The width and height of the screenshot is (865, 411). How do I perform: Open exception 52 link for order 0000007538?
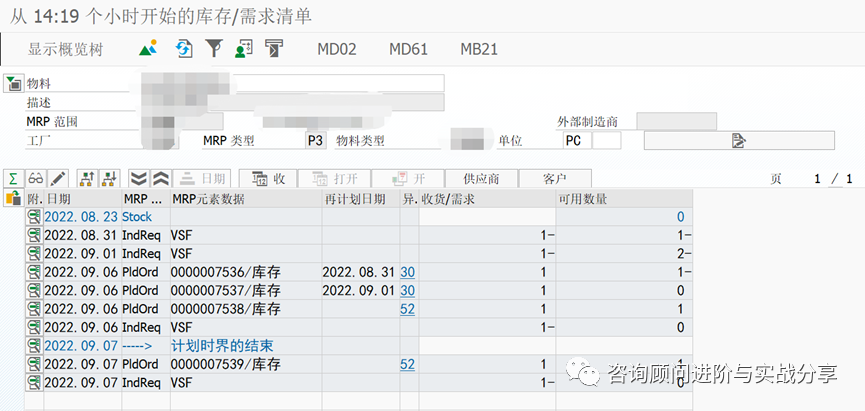click(408, 309)
